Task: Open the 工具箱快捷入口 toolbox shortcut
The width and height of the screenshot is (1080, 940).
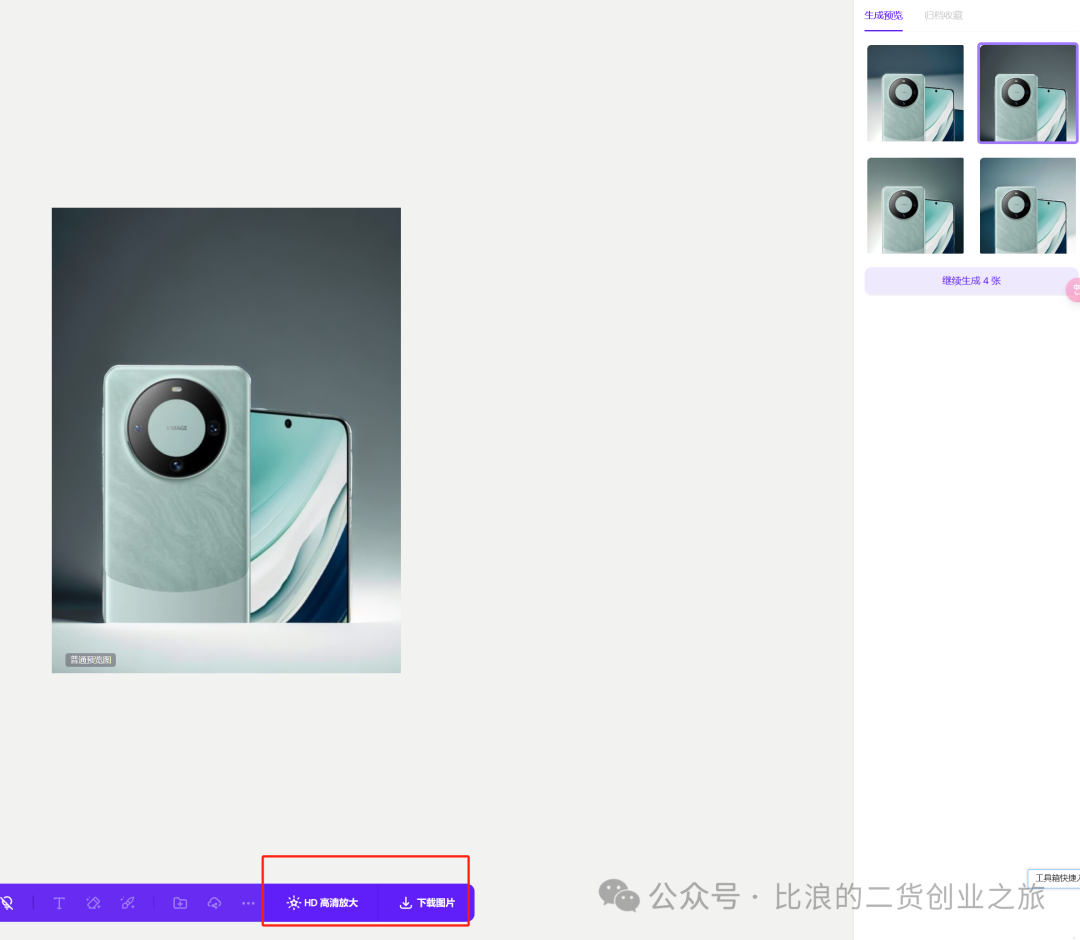Action: point(1055,878)
